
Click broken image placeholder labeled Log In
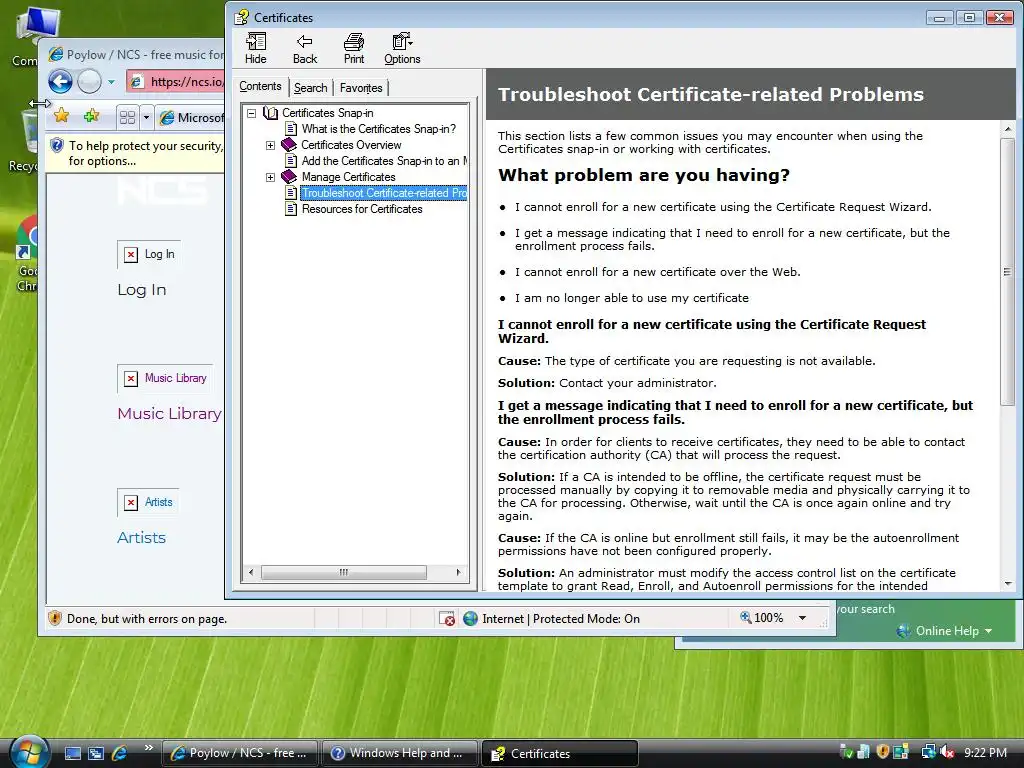pos(149,254)
